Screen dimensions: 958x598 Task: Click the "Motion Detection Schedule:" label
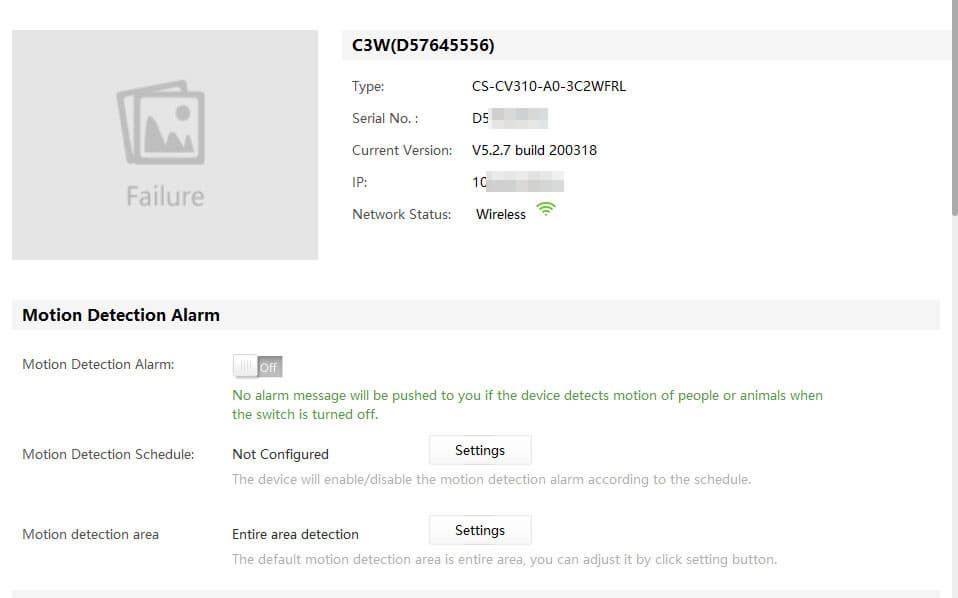click(108, 454)
